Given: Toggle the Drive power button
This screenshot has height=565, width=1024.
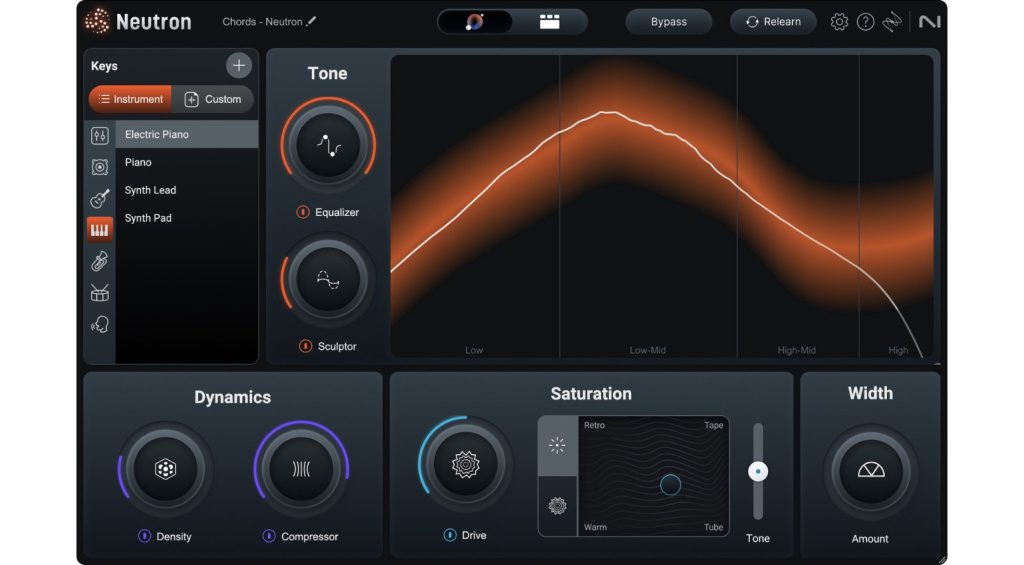Looking at the screenshot, I should [450, 534].
